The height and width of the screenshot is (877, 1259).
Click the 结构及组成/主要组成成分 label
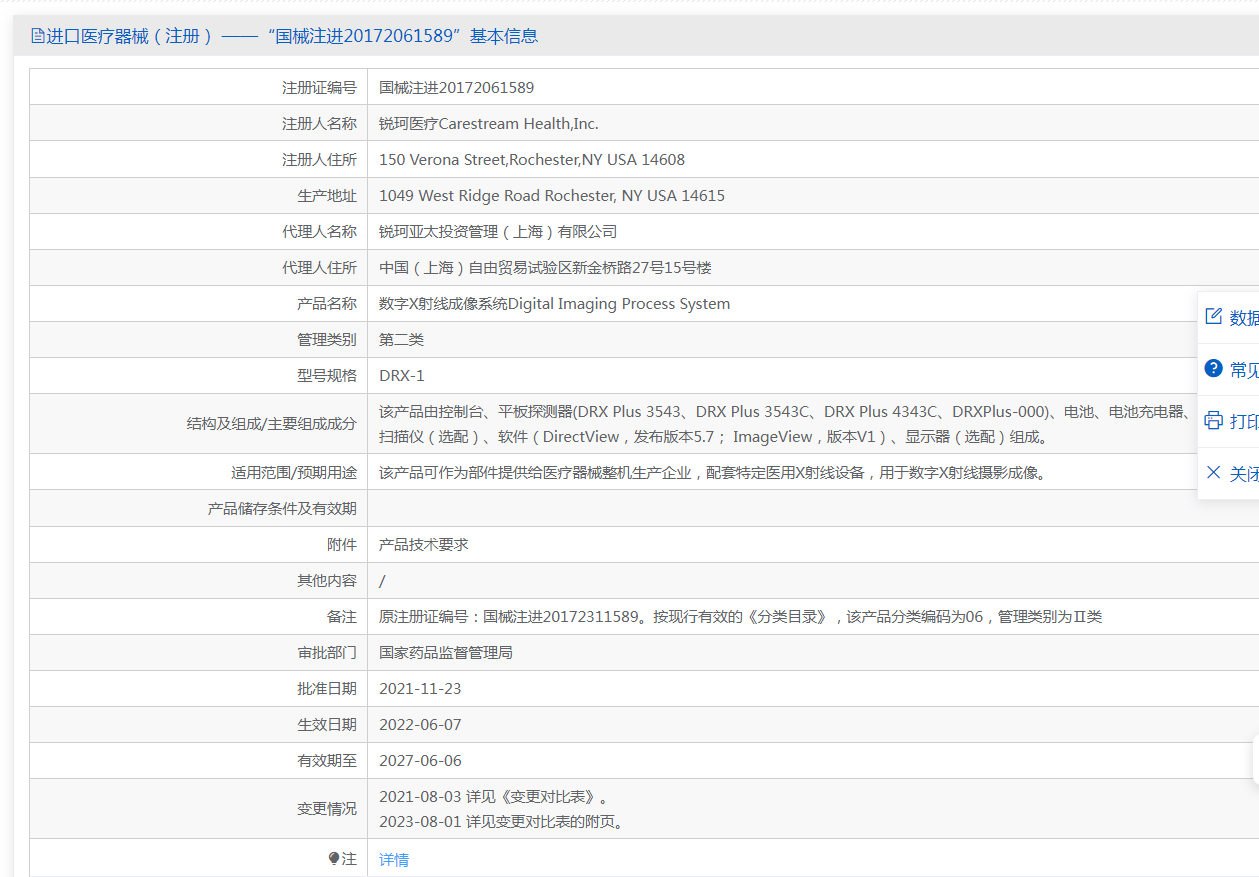tap(271, 424)
